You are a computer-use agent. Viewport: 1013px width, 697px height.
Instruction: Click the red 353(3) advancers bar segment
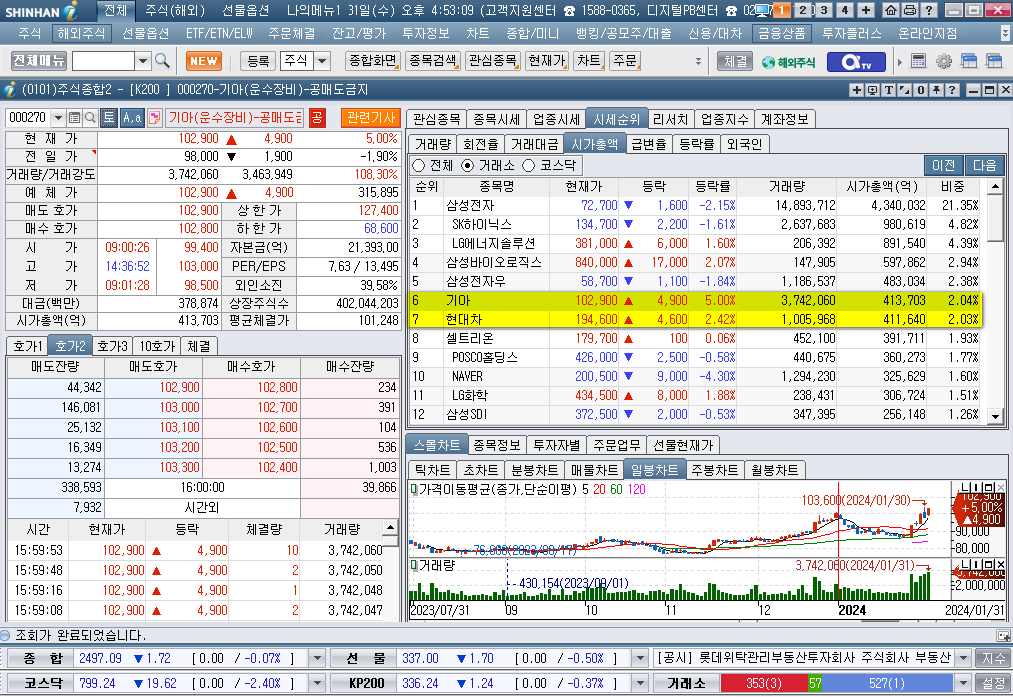click(x=764, y=683)
